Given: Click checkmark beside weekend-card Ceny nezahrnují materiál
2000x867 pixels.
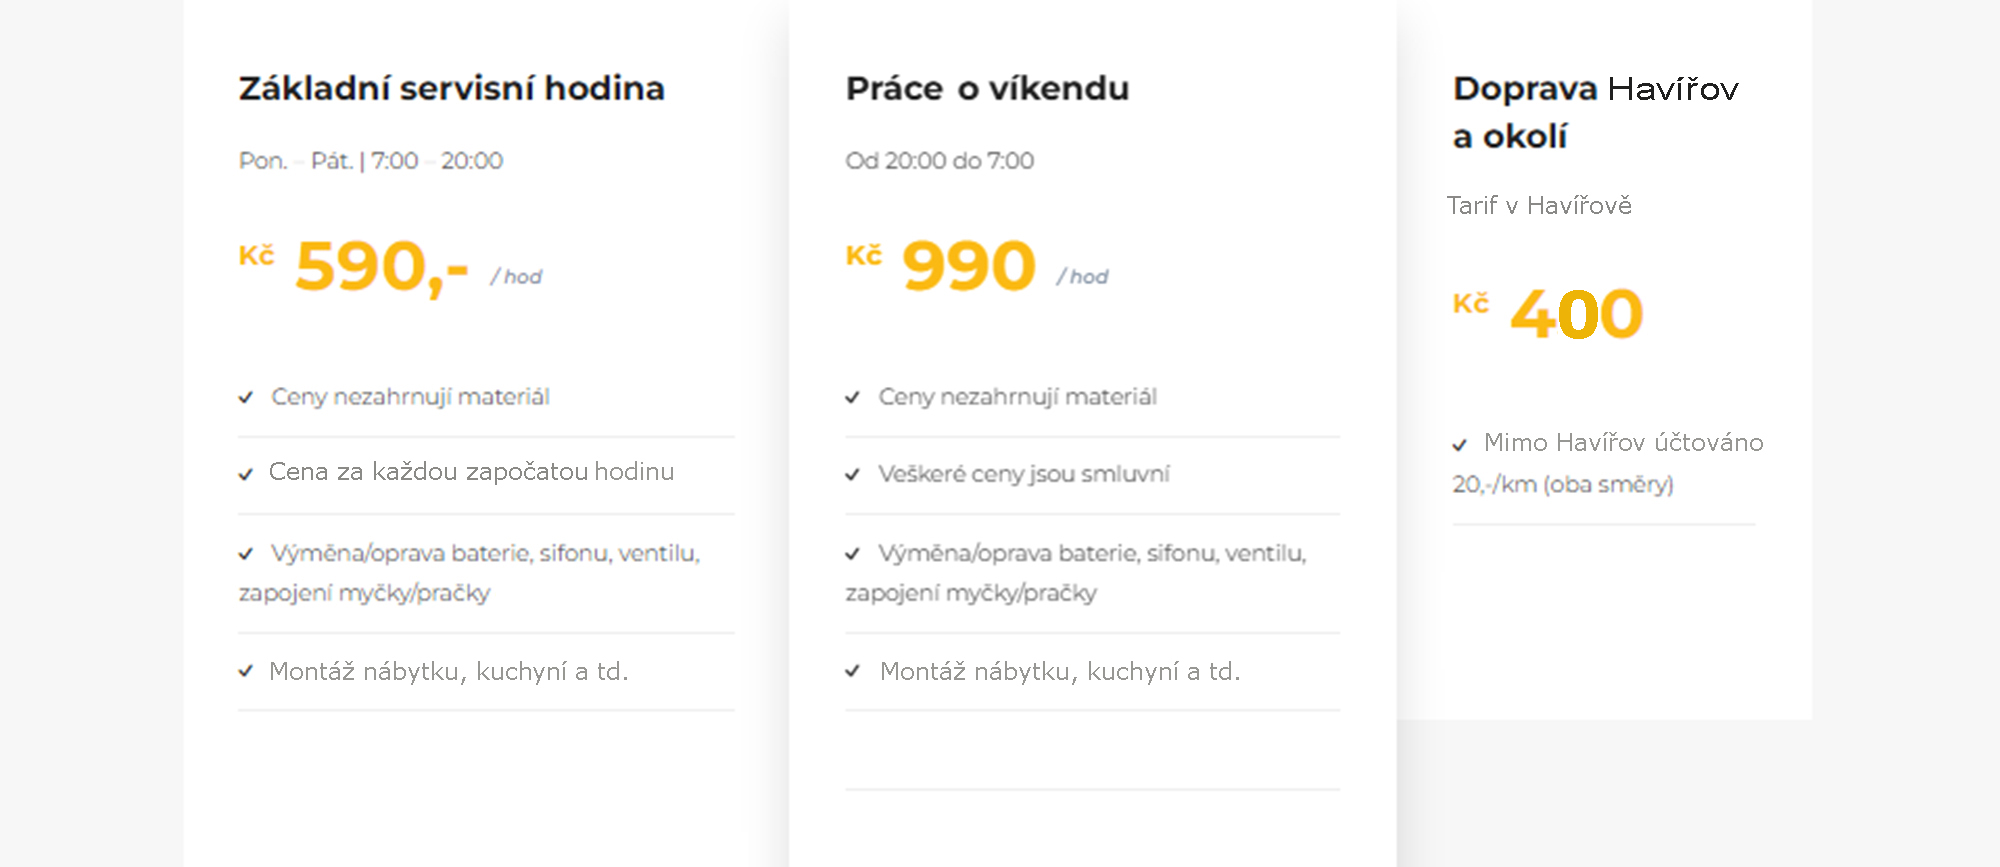Looking at the screenshot, I should point(853,398).
